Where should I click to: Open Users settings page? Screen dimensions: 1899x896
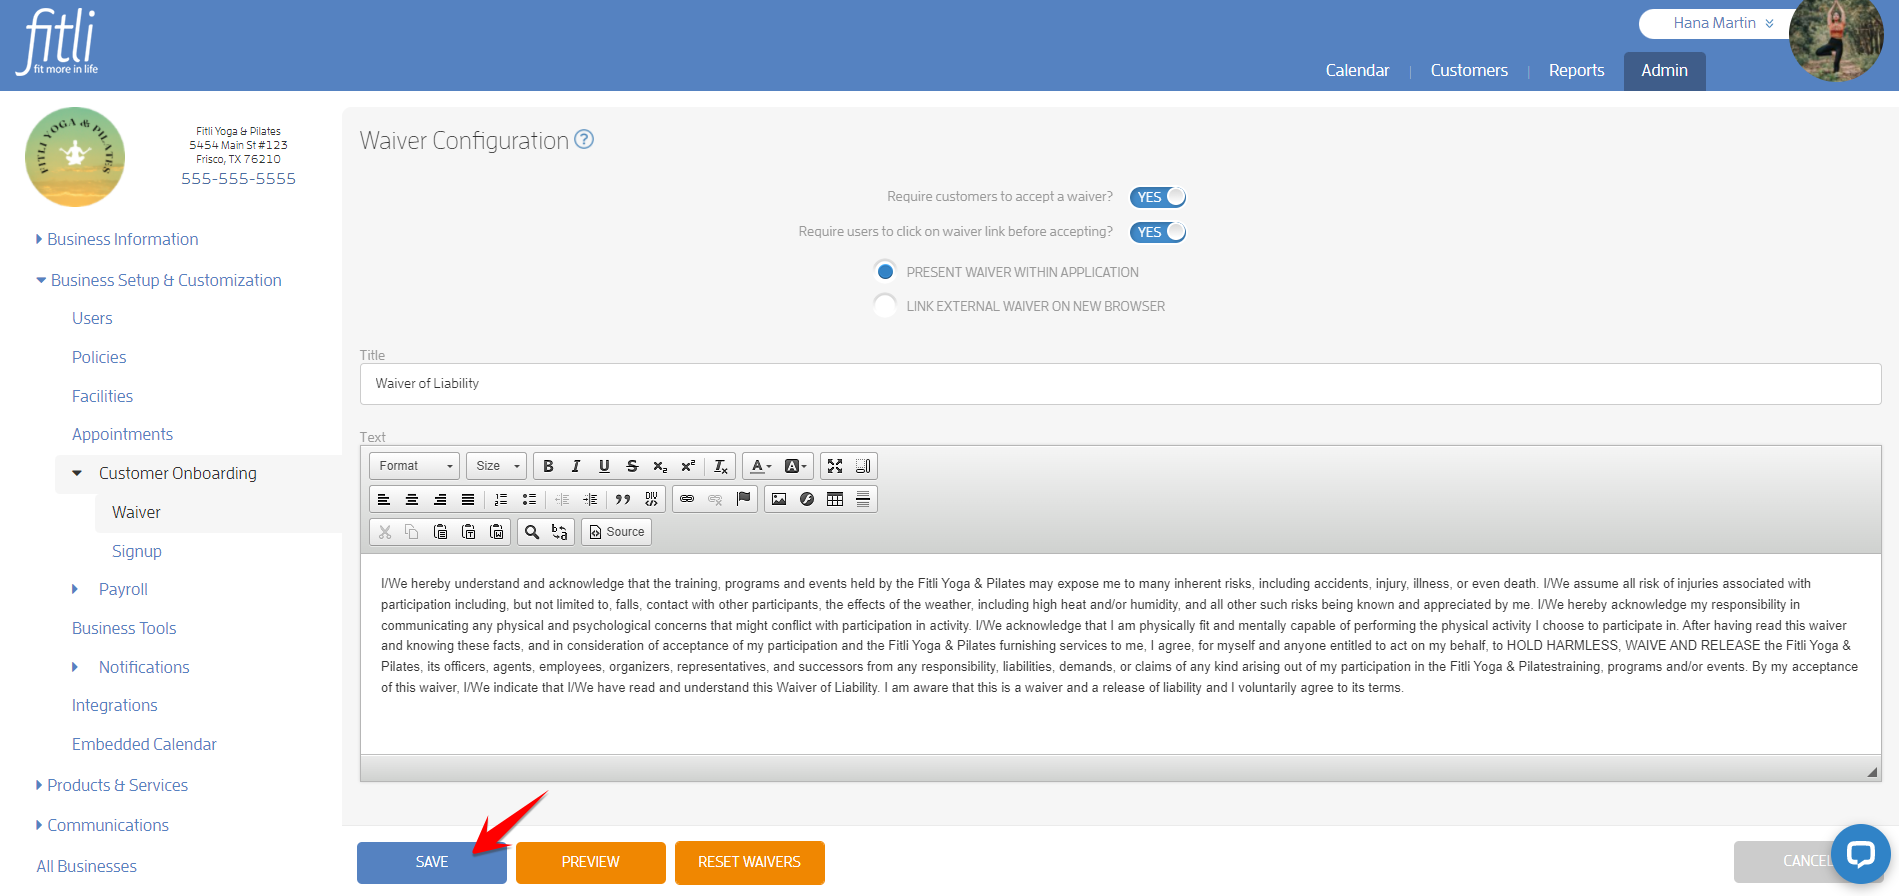point(92,319)
